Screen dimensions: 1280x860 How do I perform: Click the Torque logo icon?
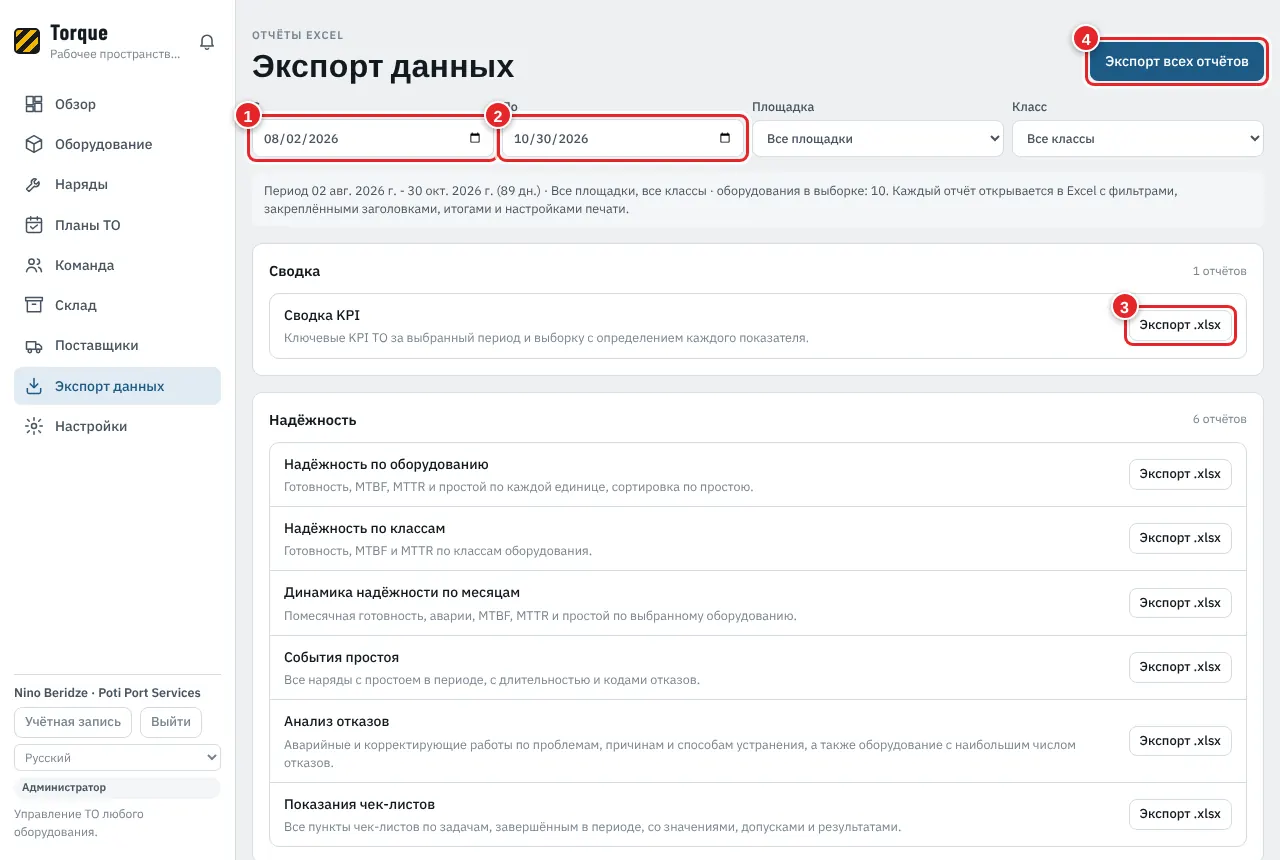click(27, 41)
